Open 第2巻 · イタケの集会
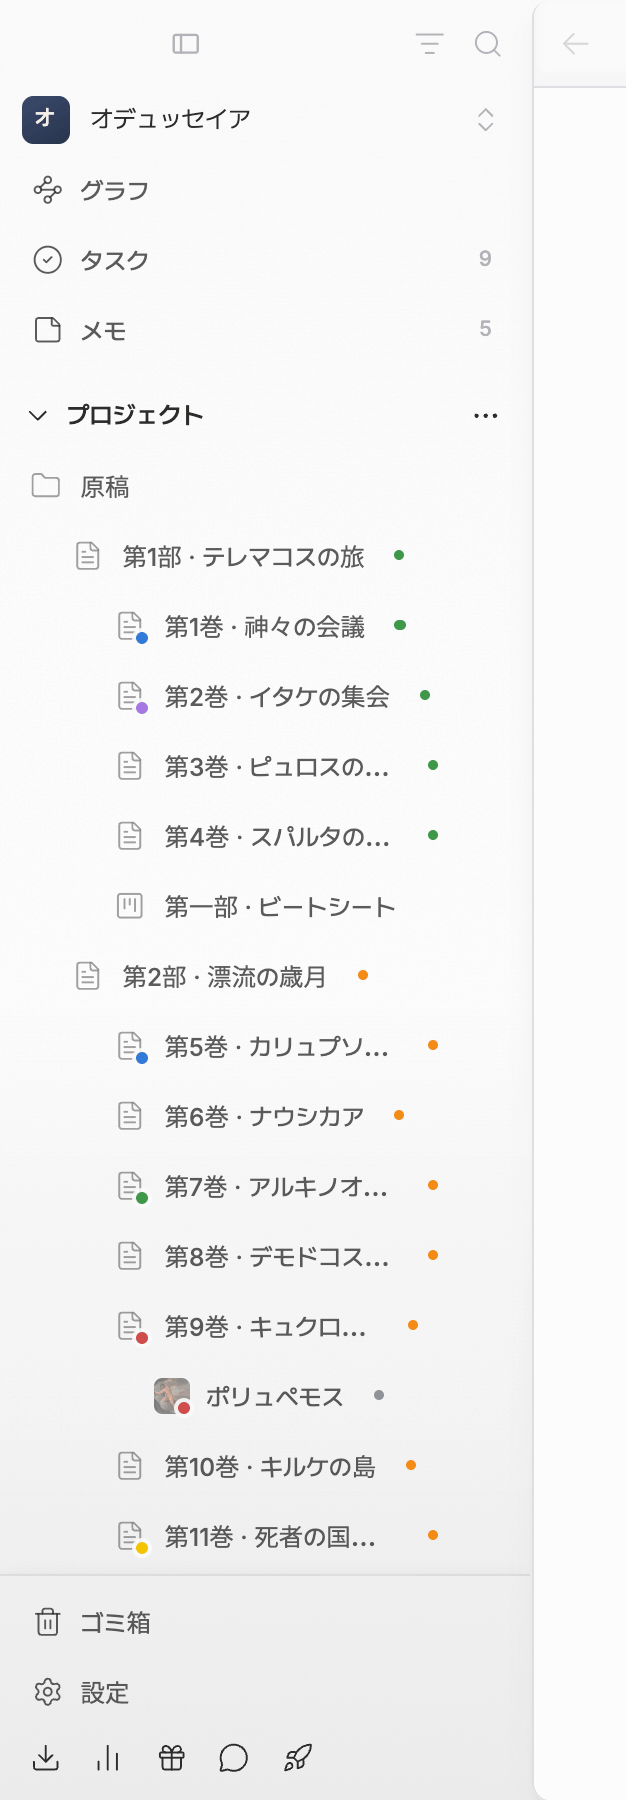 [x=277, y=697]
